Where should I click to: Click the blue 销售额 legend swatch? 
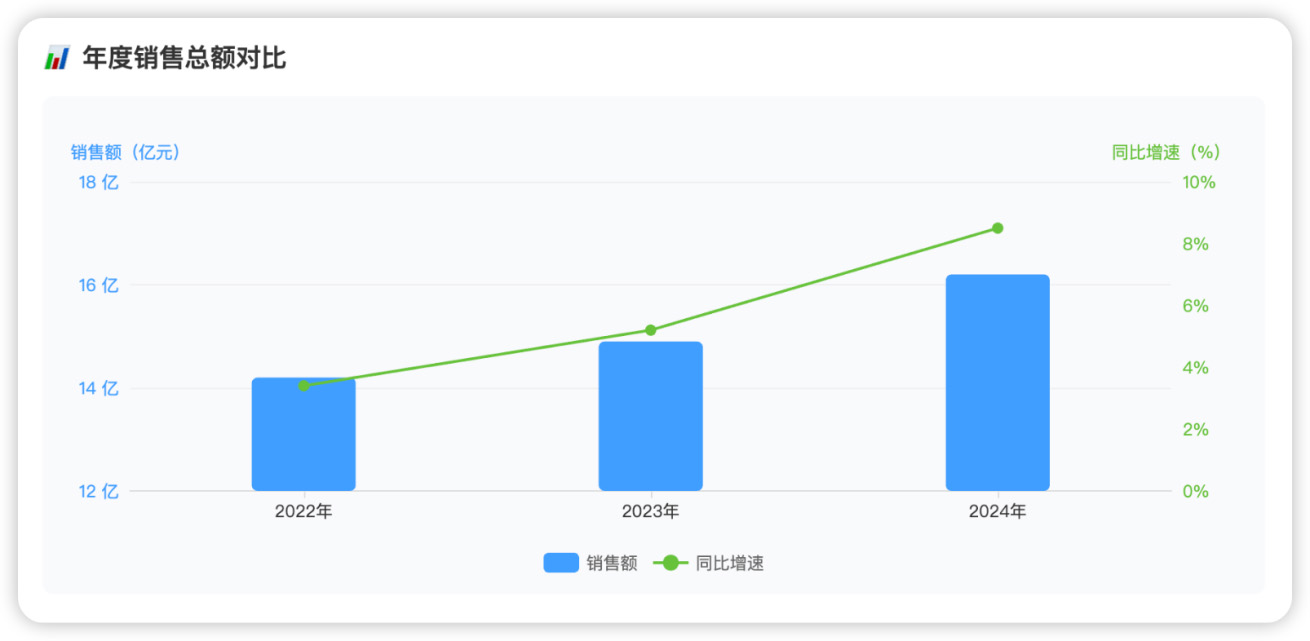[561, 563]
